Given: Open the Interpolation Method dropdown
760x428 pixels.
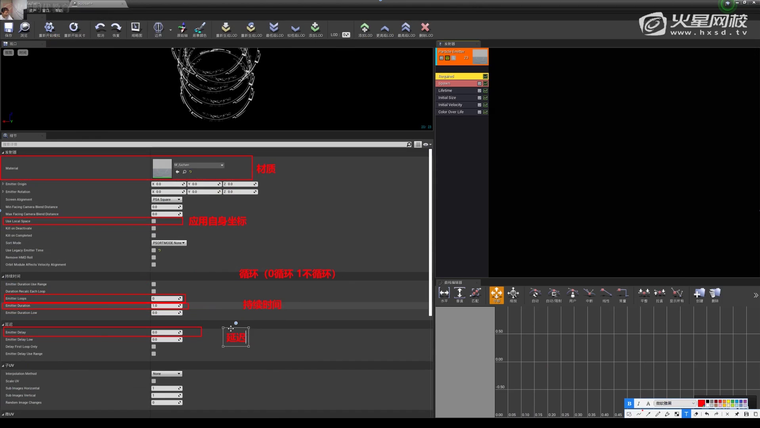Looking at the screenshot, I should pos(165,374).
